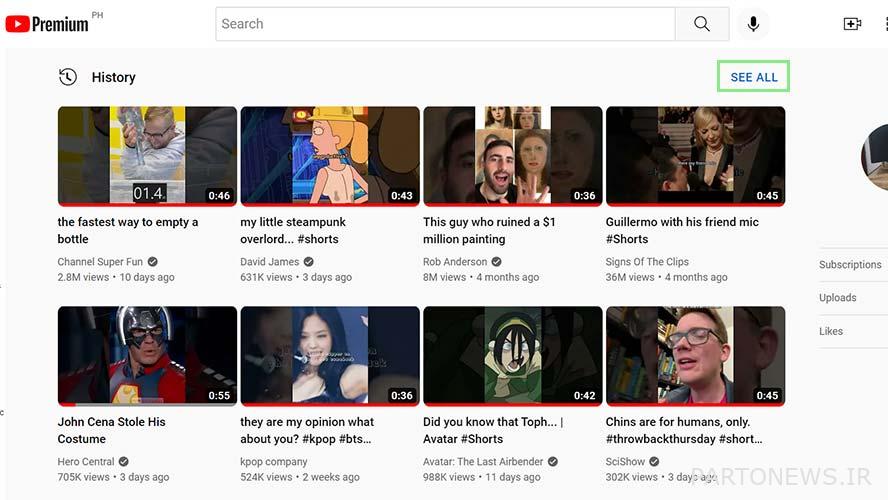Click verified badge next to Channel Super Fun
This screenshot has width=888, height=500.
(x=153, y=262)
